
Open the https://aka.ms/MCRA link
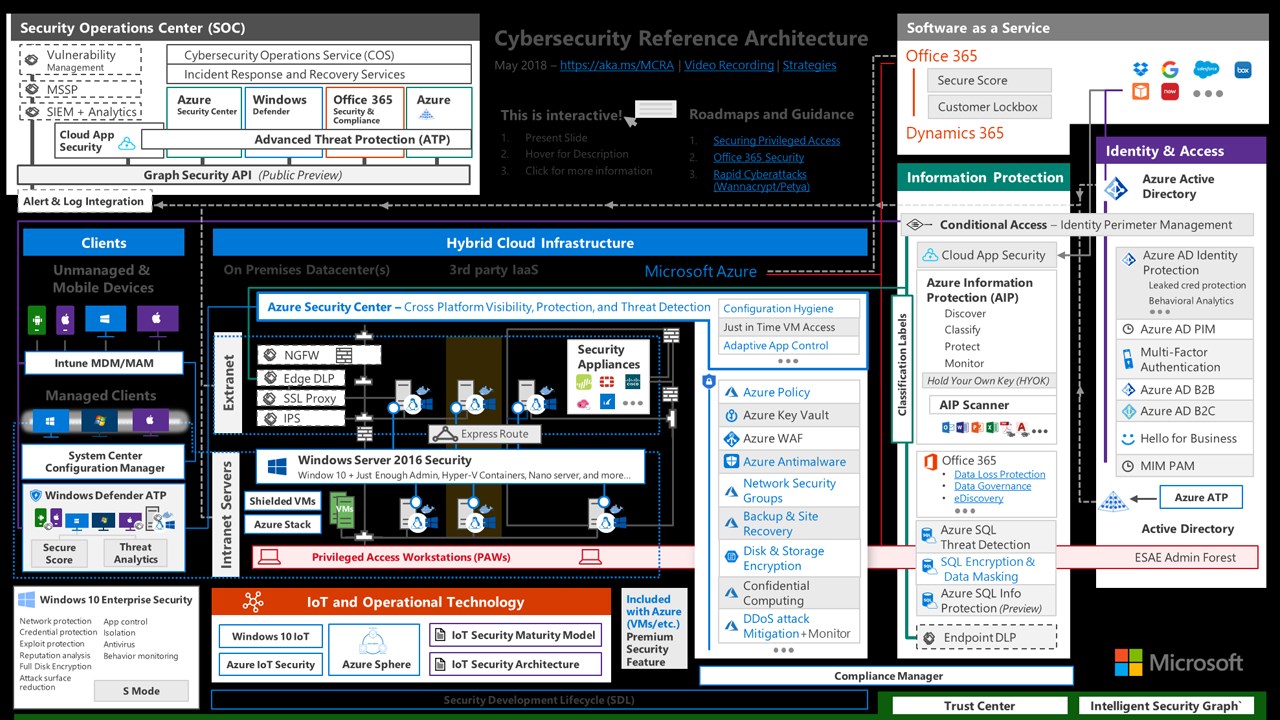pyautogui.click(x=617, y=65)
